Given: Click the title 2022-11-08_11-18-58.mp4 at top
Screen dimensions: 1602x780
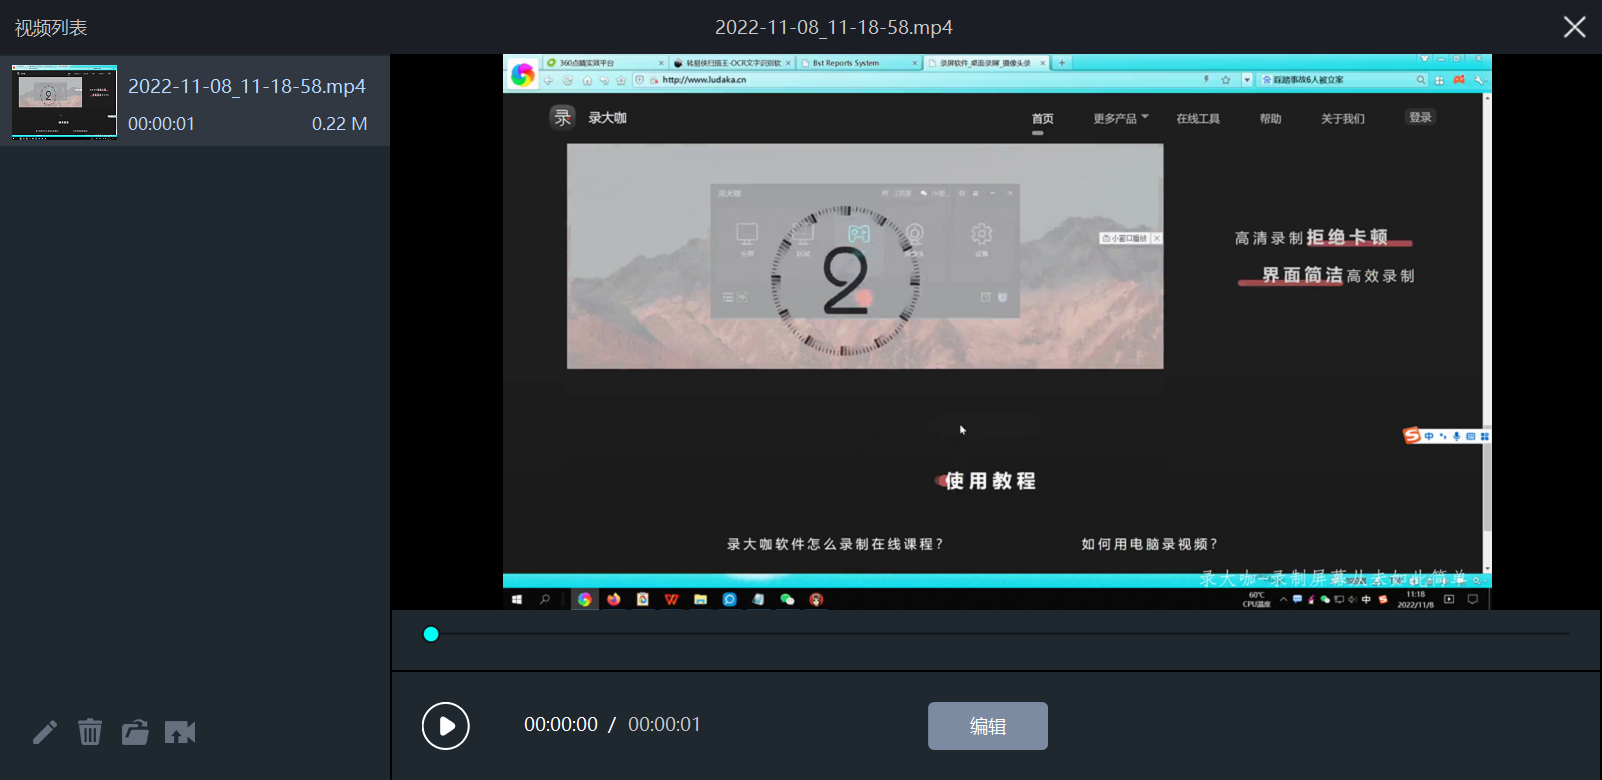Looking at the screenshot, I should coord(834,27).
